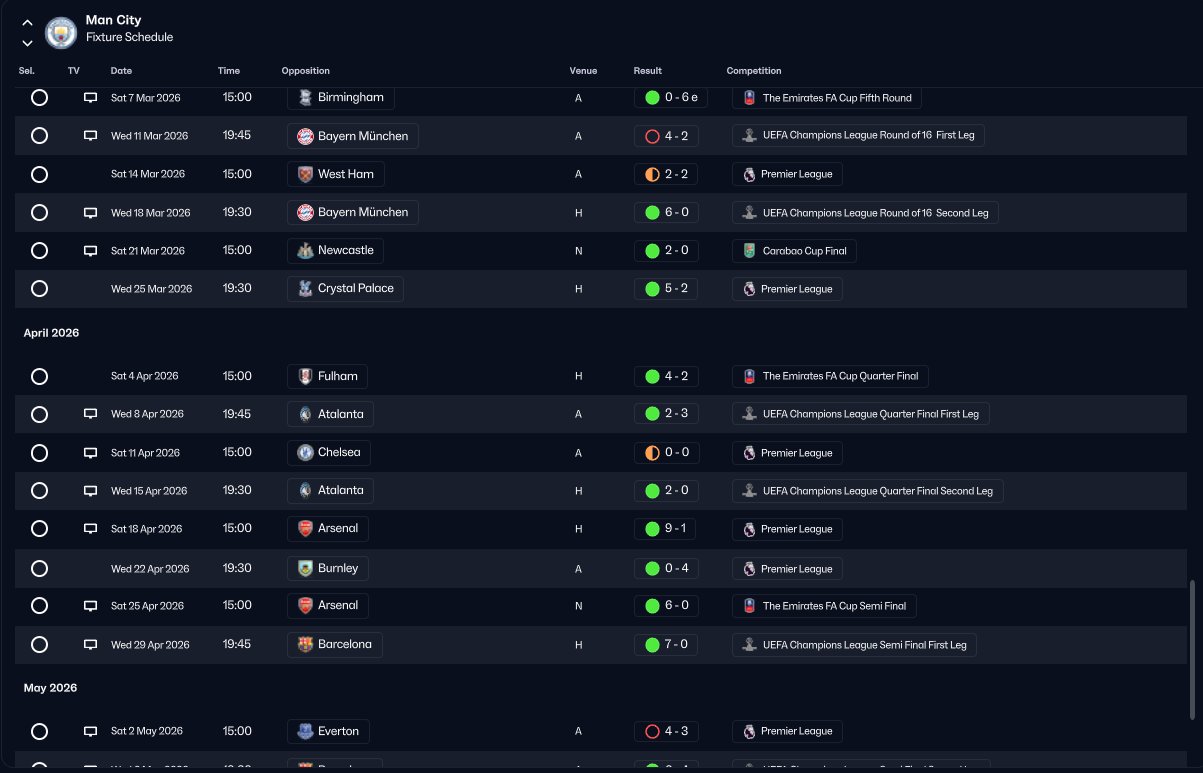This screenshot has width=1203, height=773.
Task: Open The Emirates FA Cup Quarter Final
Action: pyautogui.click(x=830, y=377)
